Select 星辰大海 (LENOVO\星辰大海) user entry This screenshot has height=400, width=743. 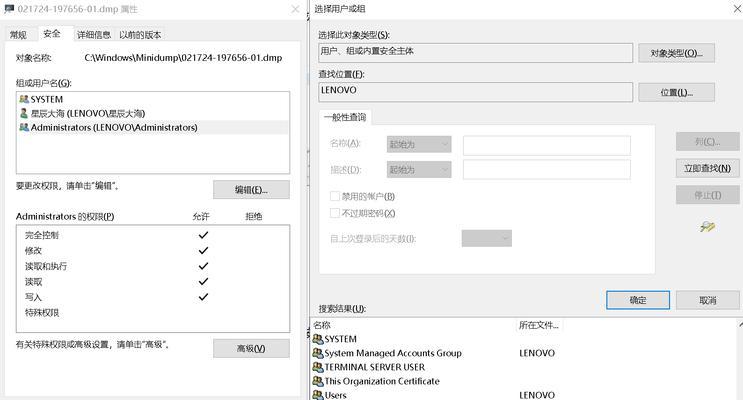point(153,113)
